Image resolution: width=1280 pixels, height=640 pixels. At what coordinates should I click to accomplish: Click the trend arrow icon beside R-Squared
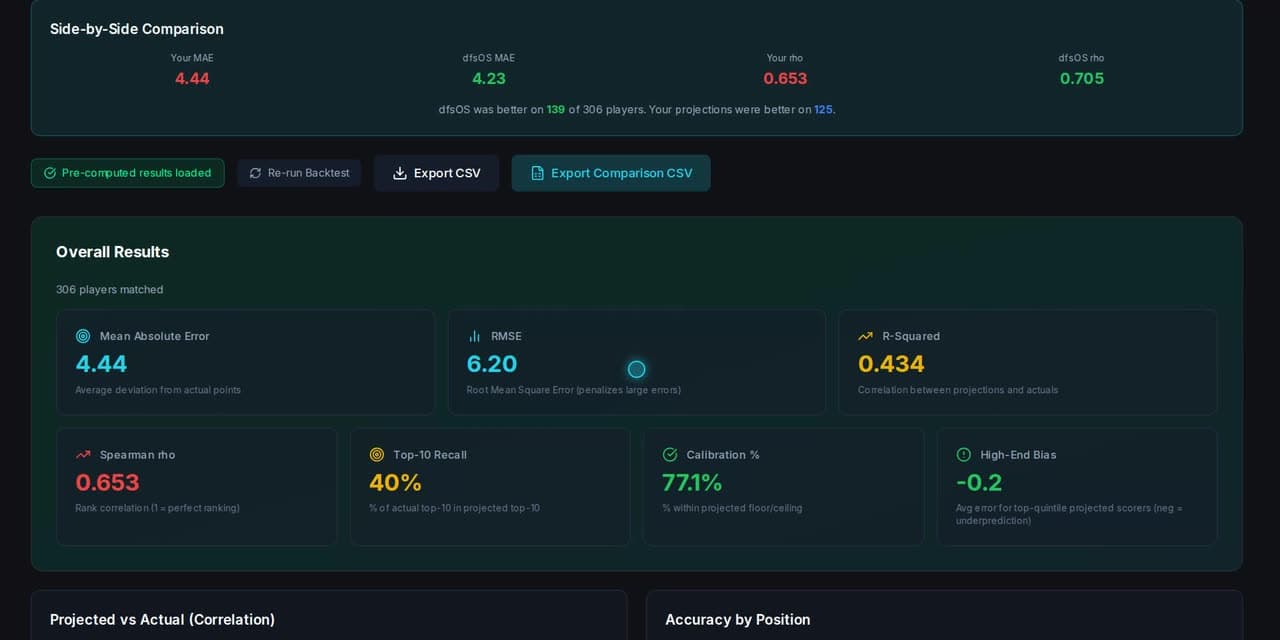(865, 336)
